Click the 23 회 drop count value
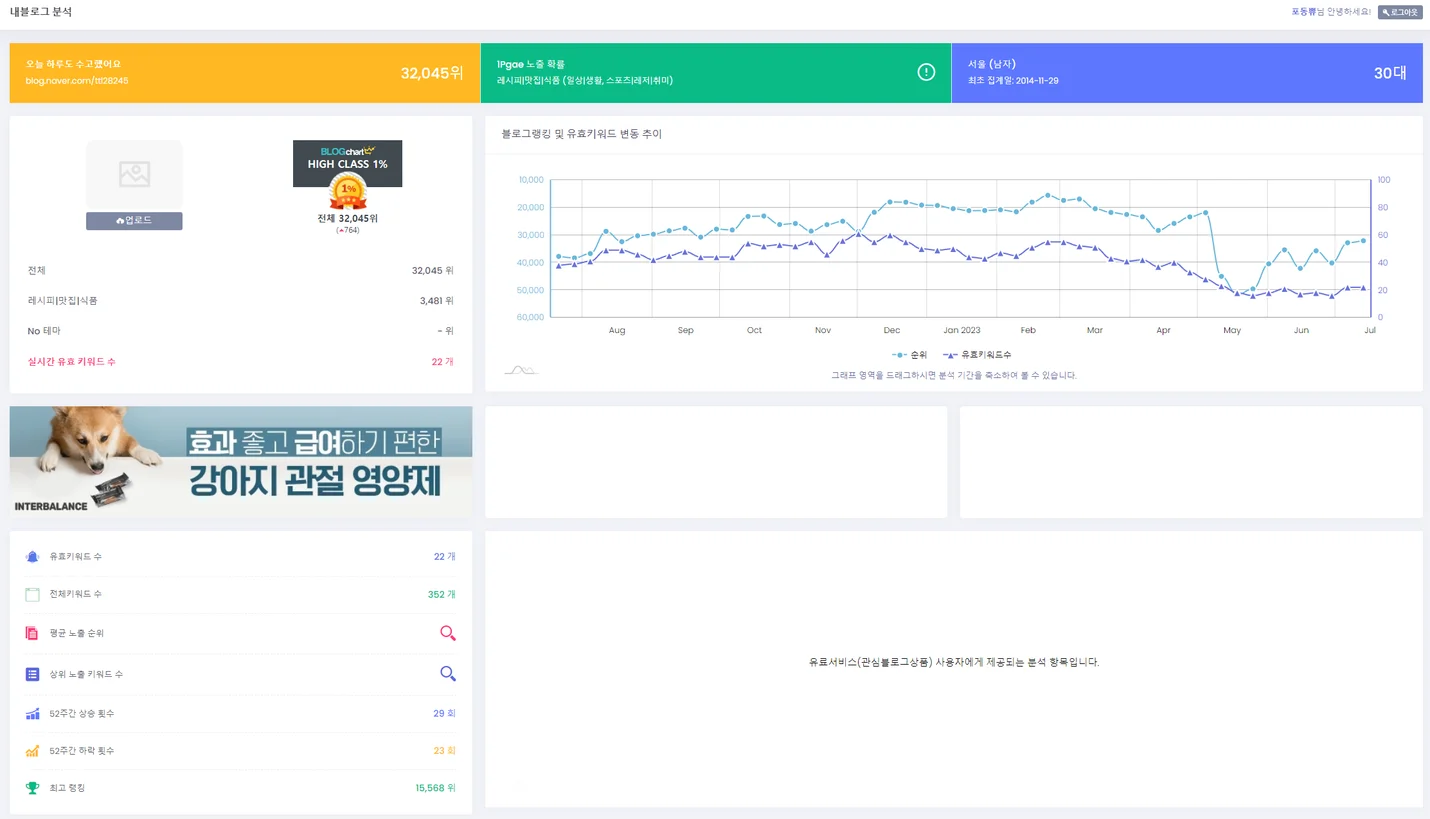 point(444,750)
